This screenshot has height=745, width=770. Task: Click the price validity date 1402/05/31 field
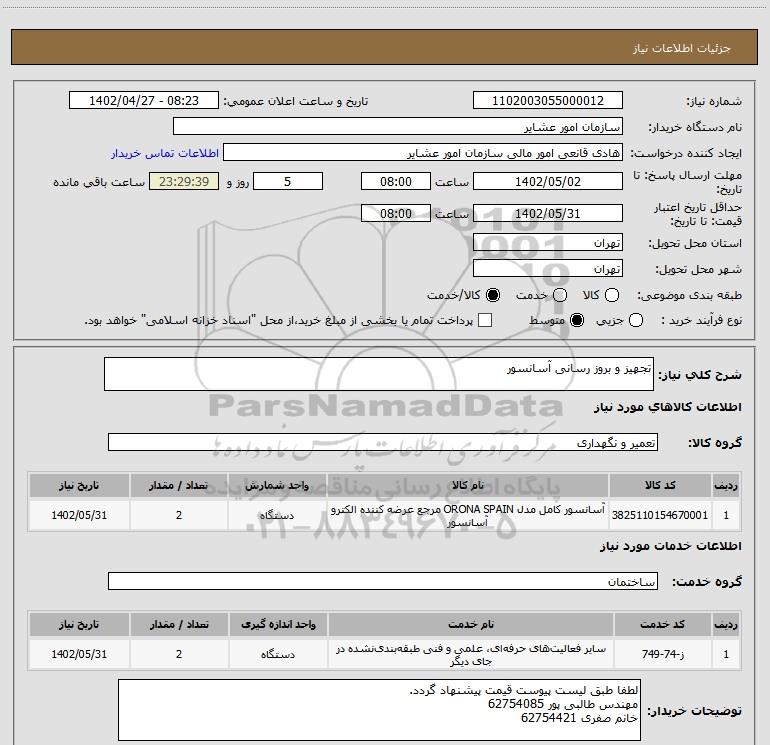click(x=548, y=213)
